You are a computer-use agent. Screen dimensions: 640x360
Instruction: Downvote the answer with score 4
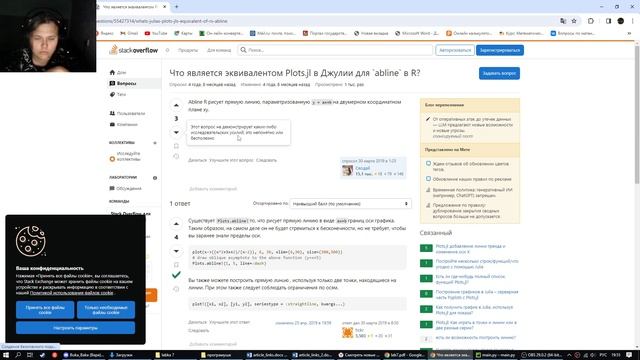176,251
